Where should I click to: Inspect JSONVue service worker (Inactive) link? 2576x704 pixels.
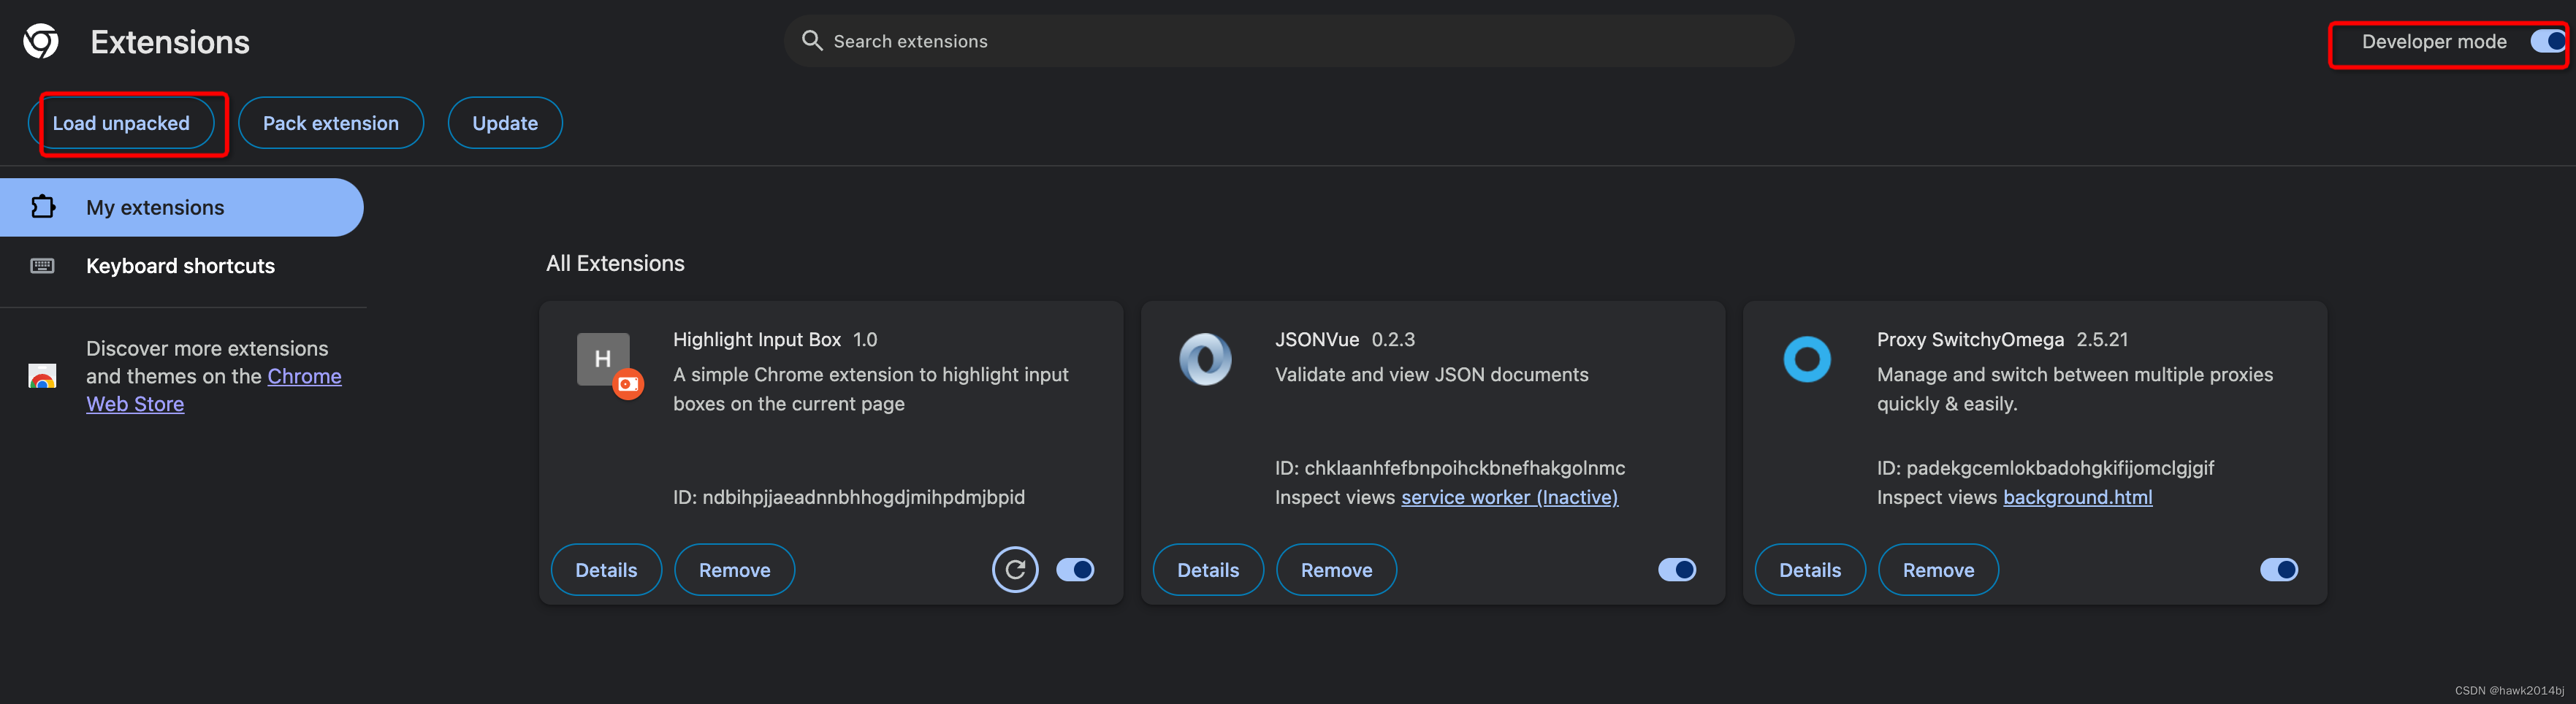[1509, 497]
